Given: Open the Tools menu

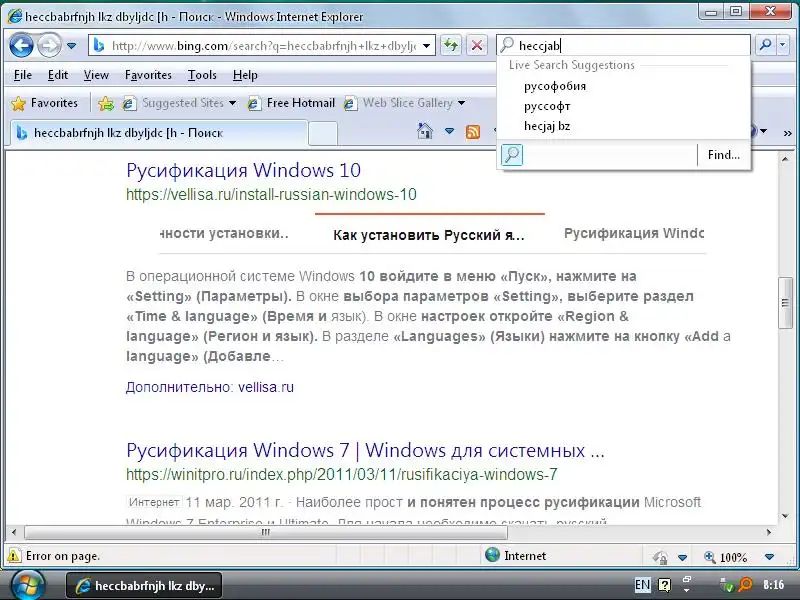Looking at the screenshot, I should click(x=202, y=75).
